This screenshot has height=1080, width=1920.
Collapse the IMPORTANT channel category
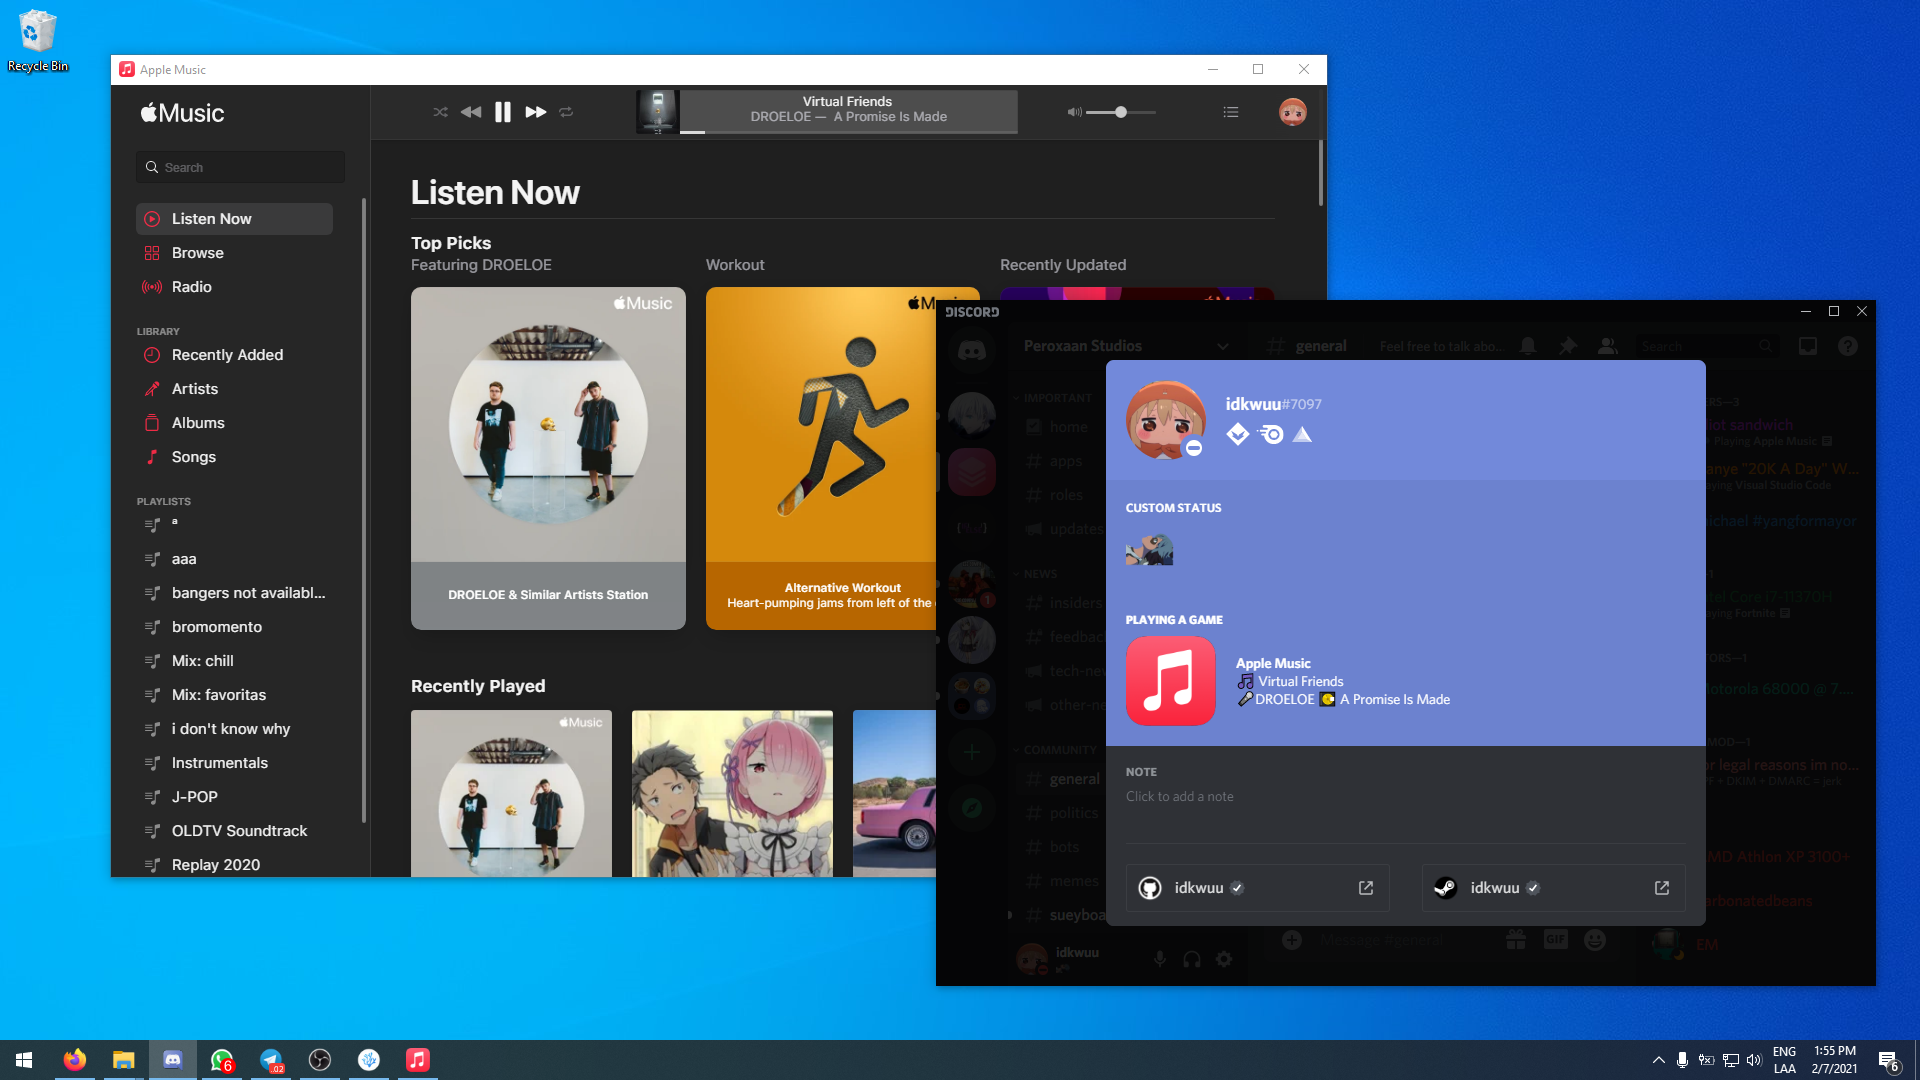(1057, 398)
